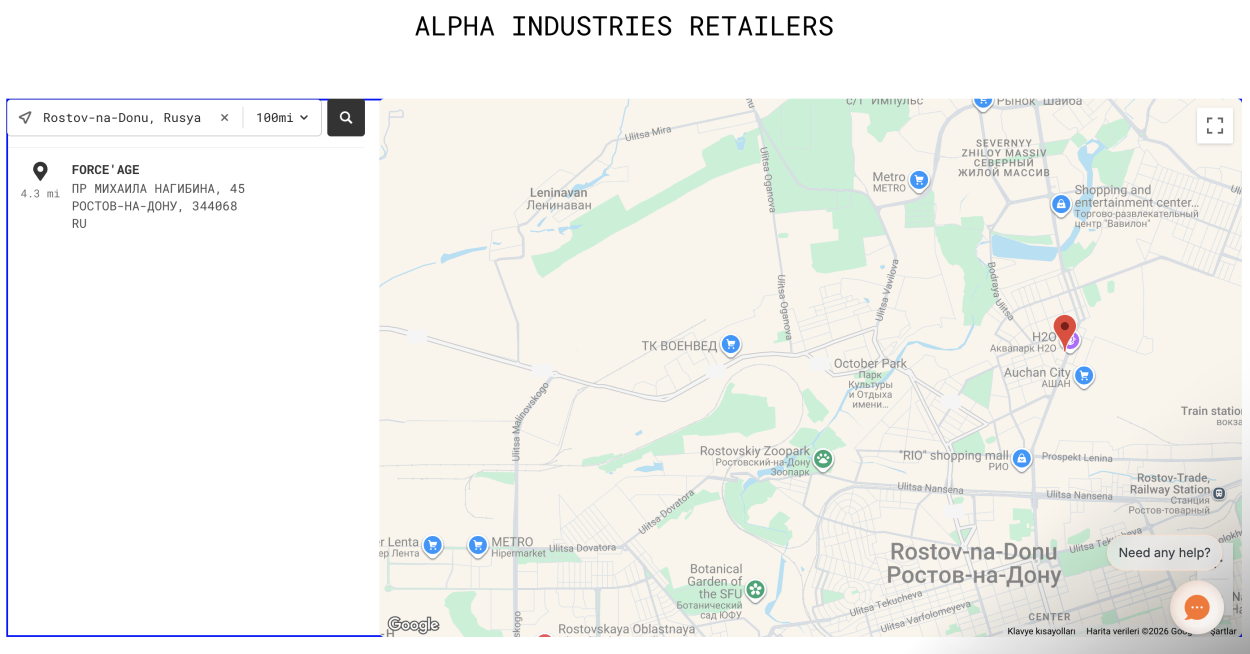This screenshot has height=654, width=1250.
Task: Click the red retailer map marker
Action: point(1065,332)
